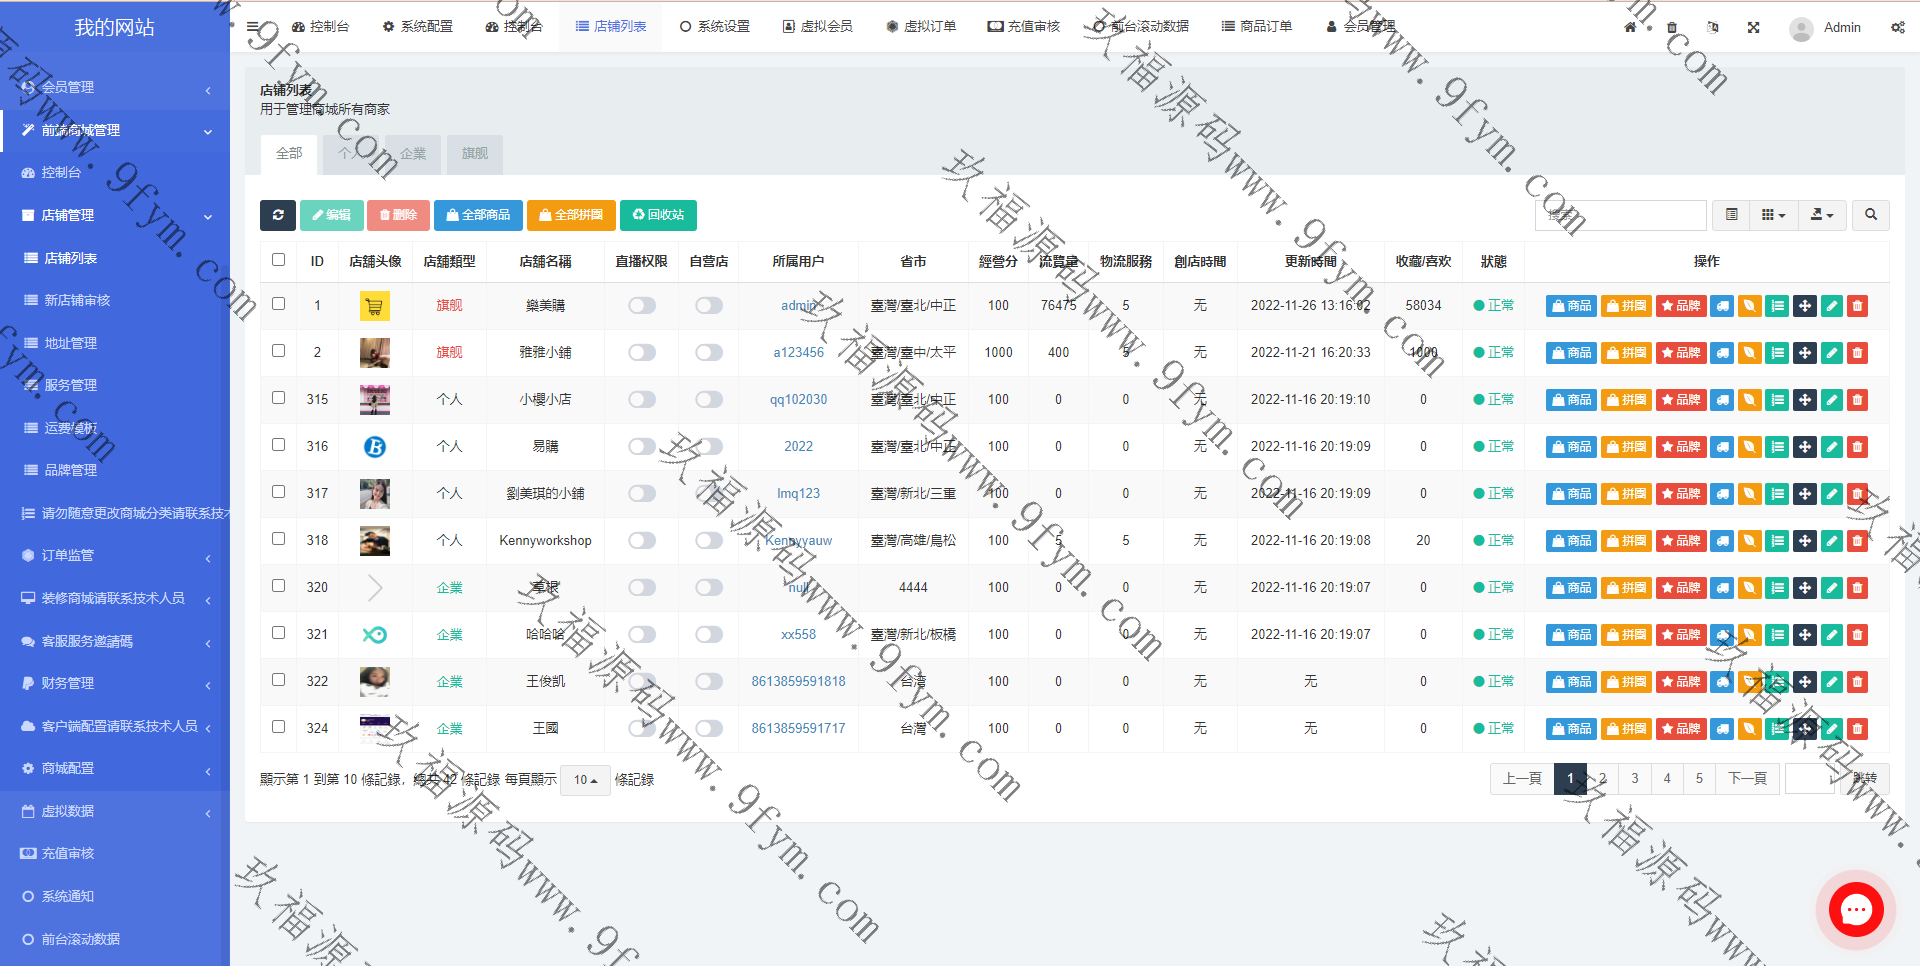Click the home icon in top bar

point(1630,27)
